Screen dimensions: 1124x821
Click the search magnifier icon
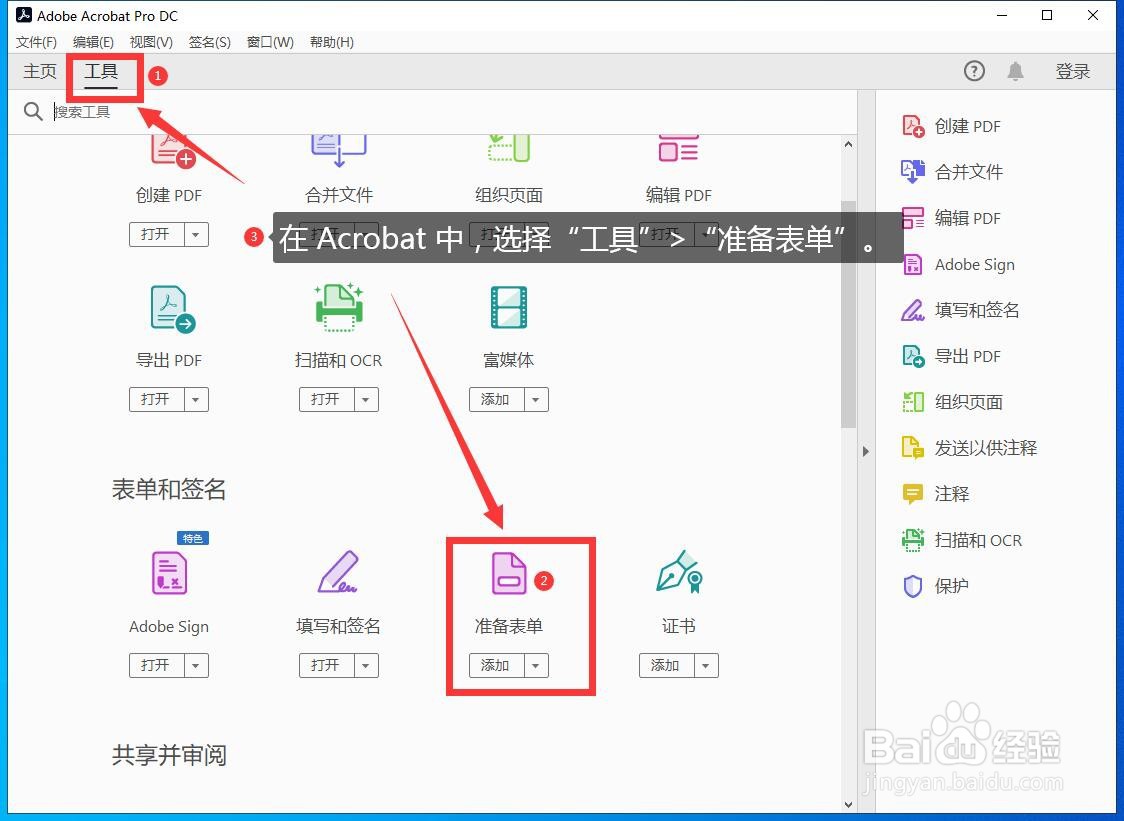tap(33, 111)
